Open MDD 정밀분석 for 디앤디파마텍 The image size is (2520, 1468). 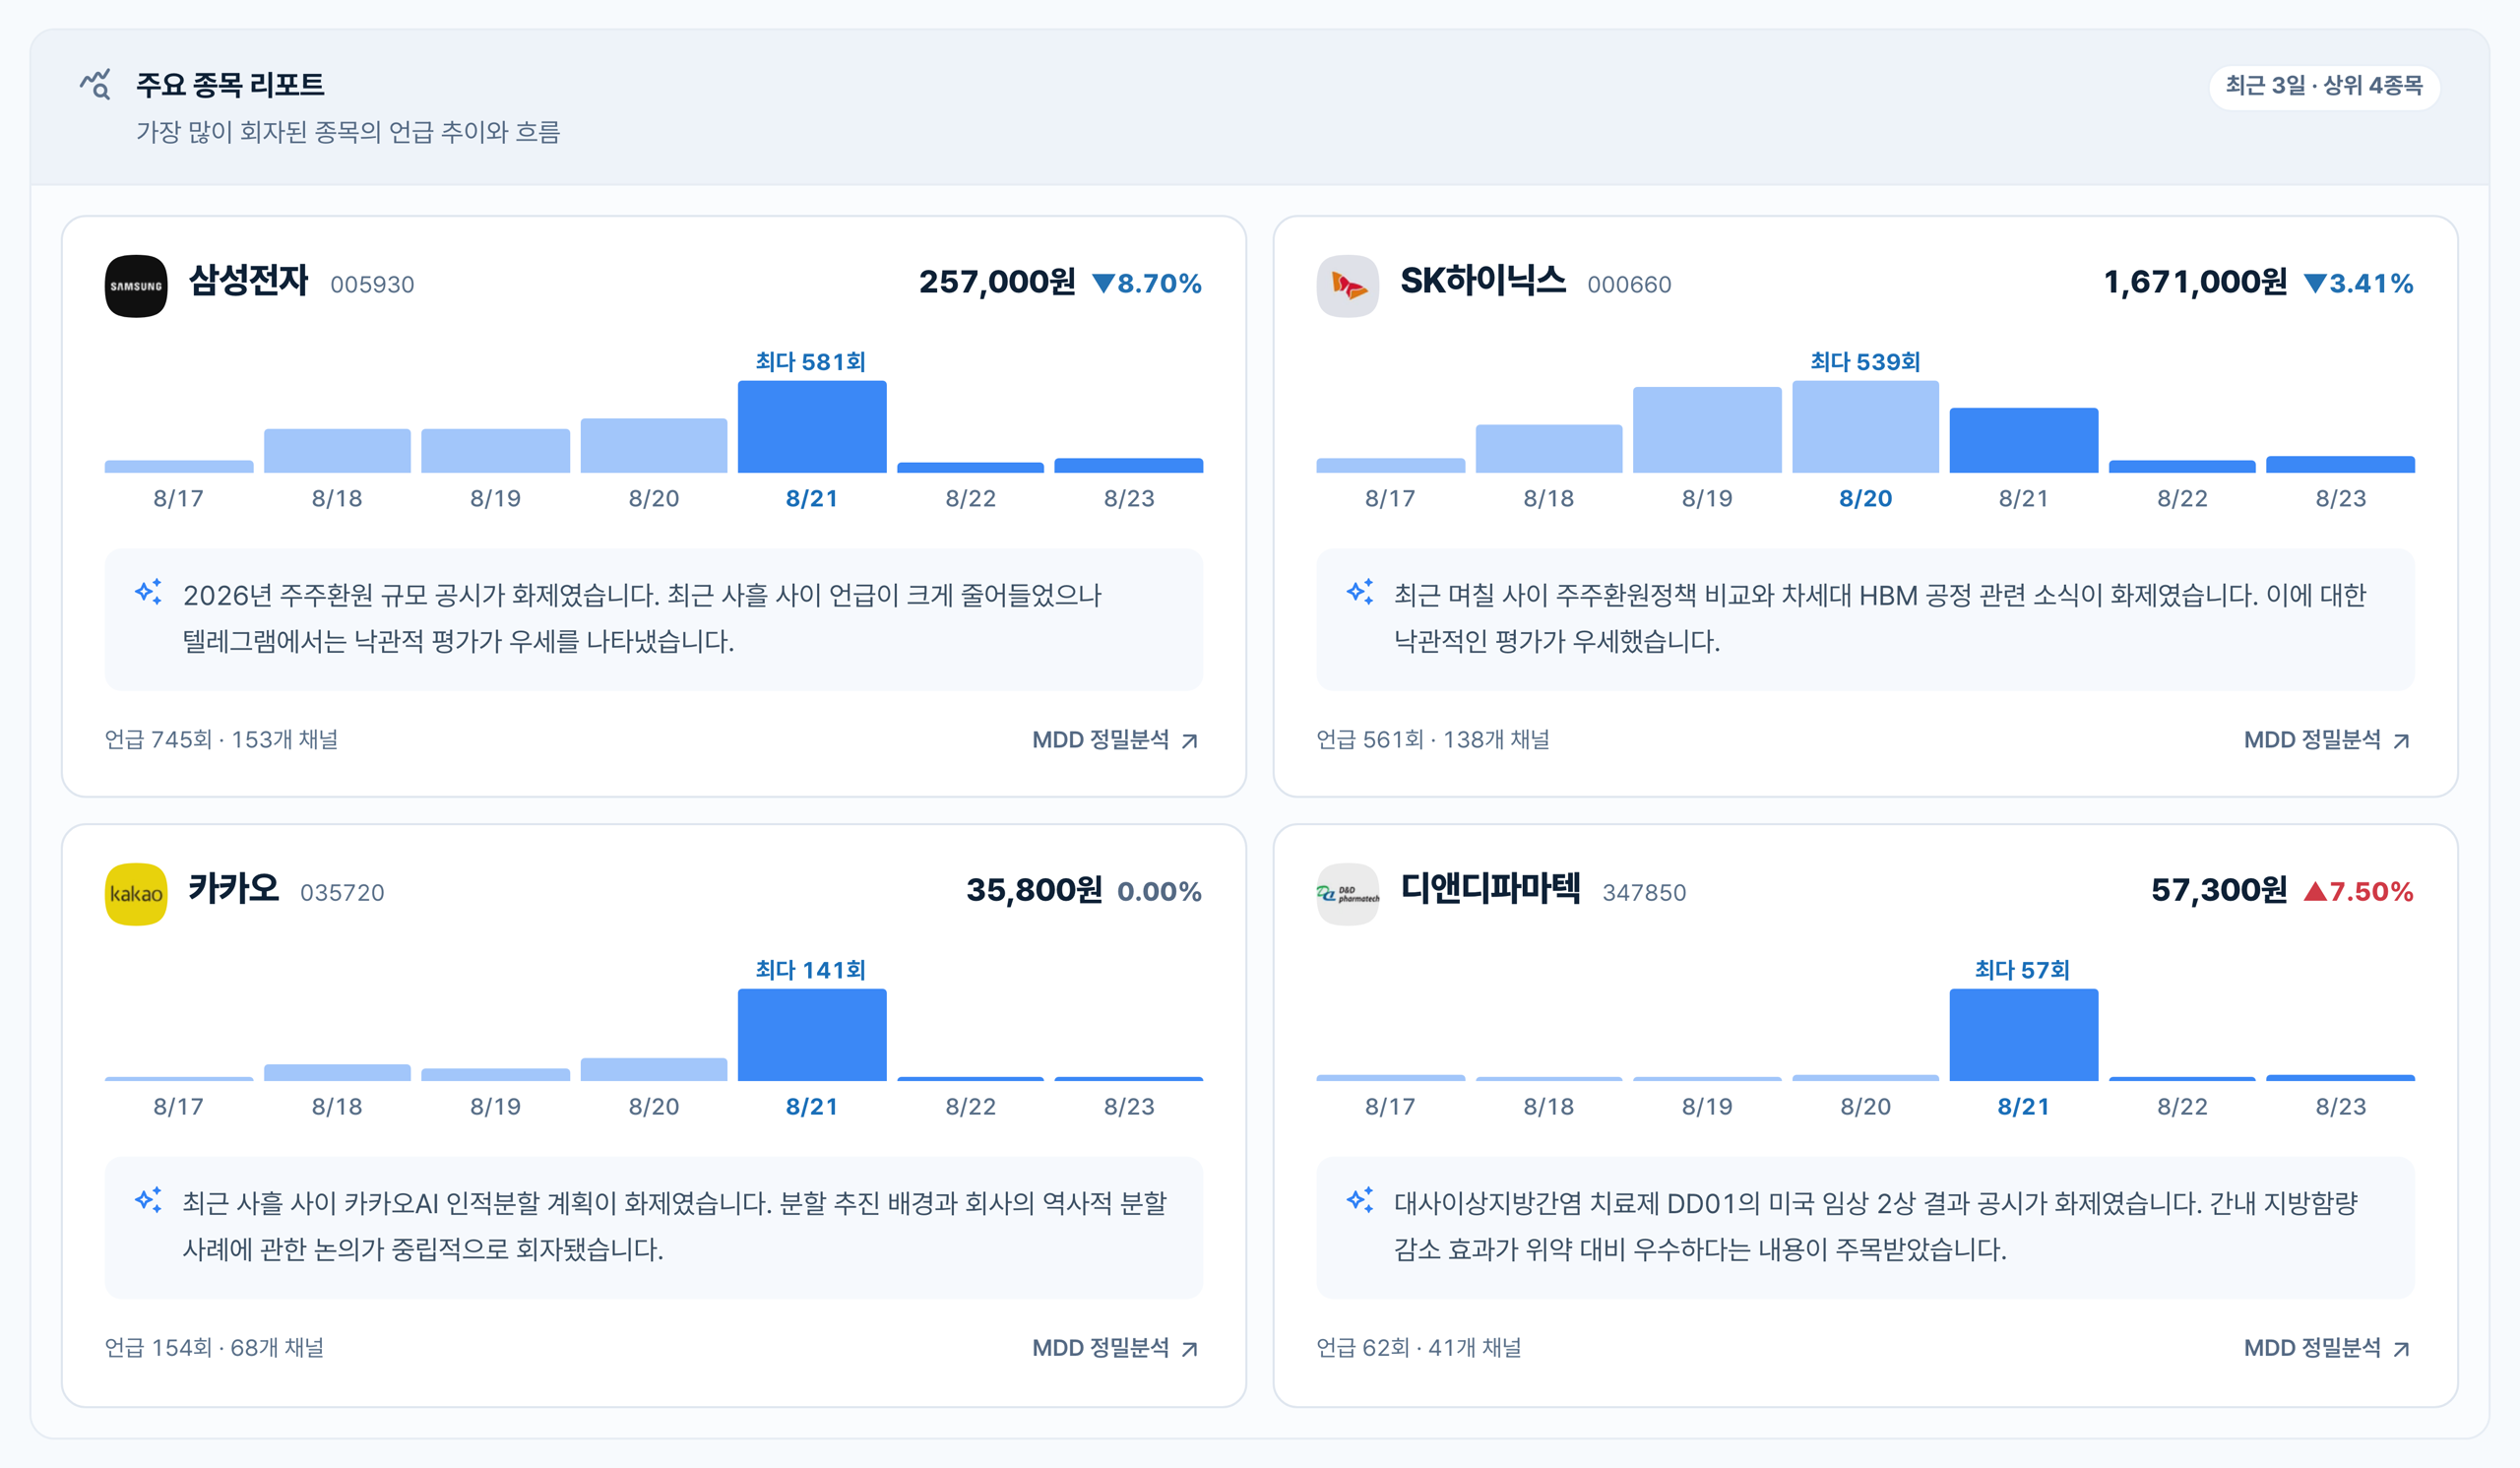(x=2328, y=1348)
